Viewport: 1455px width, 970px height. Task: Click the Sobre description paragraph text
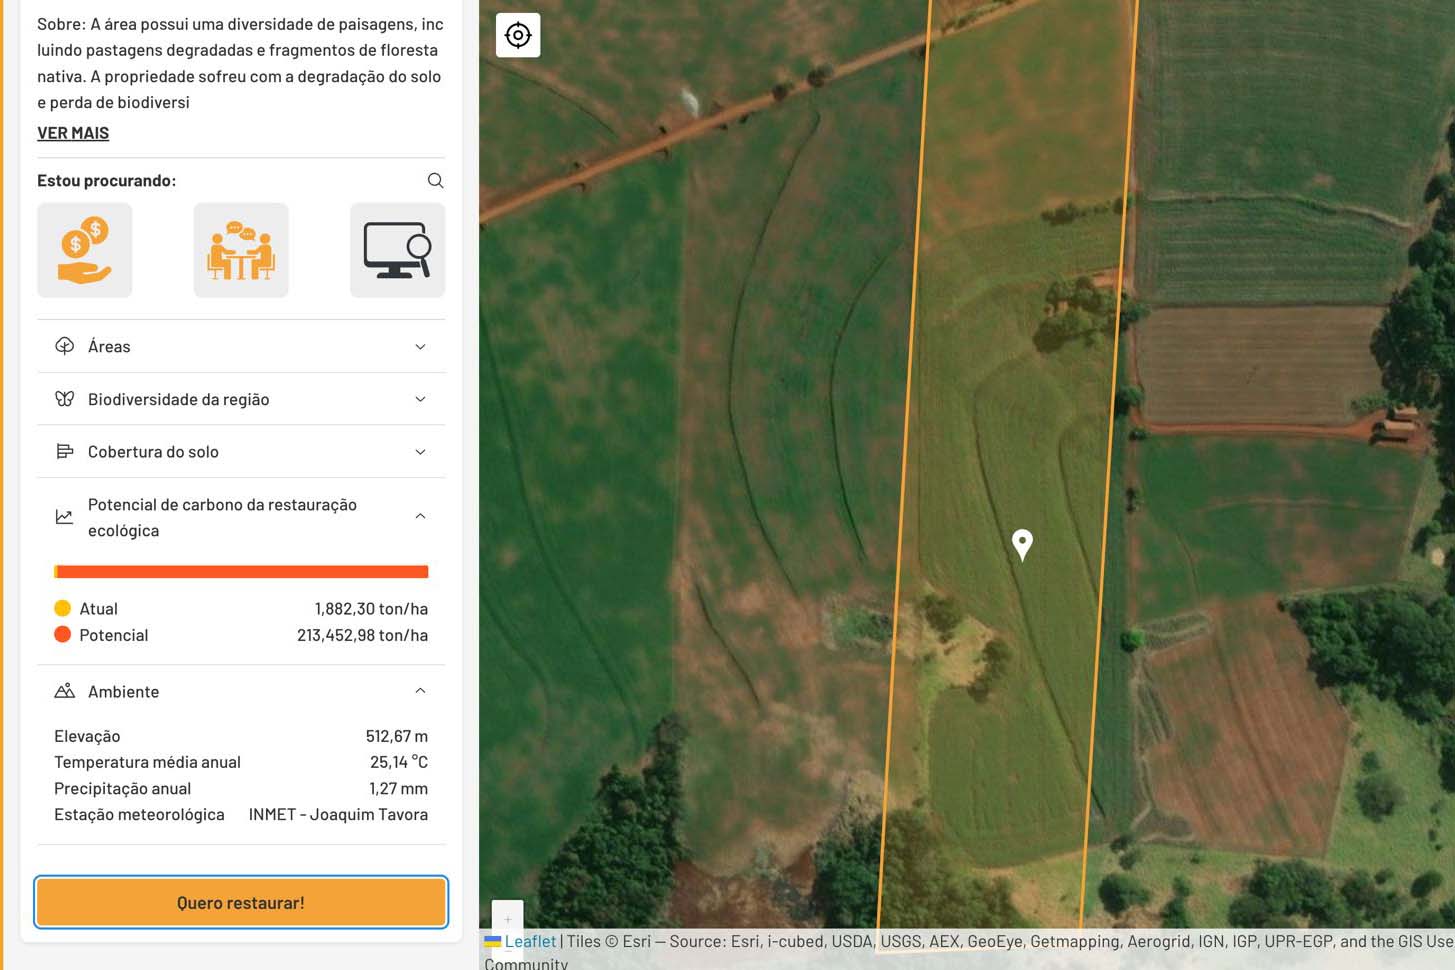(x=240, y=63)
